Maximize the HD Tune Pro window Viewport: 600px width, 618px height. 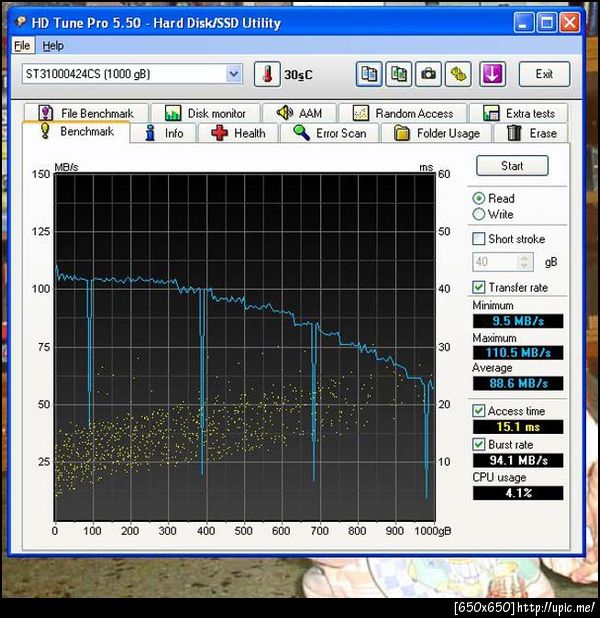coord(547,22)
